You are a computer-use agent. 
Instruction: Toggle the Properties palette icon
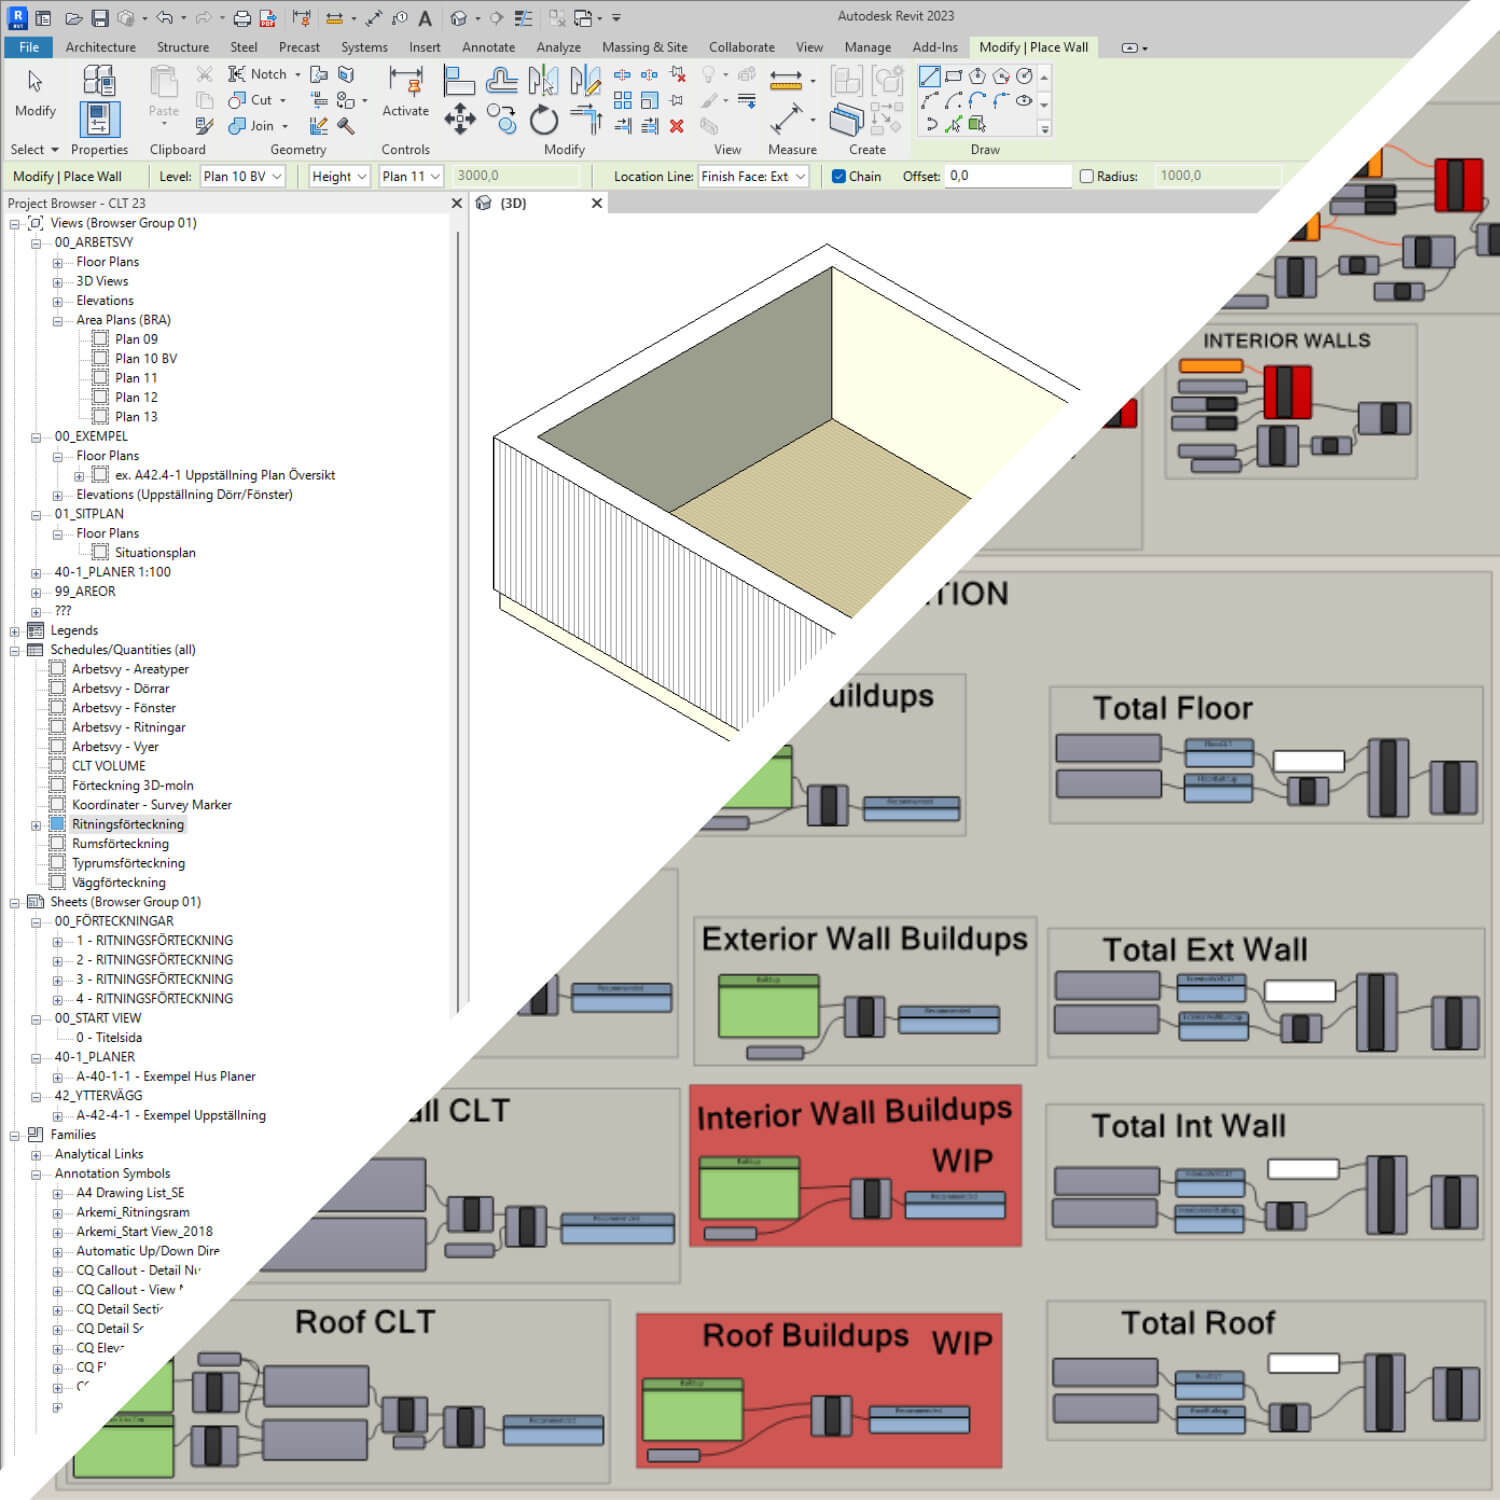pyautogui.click(x=99, y=119)
